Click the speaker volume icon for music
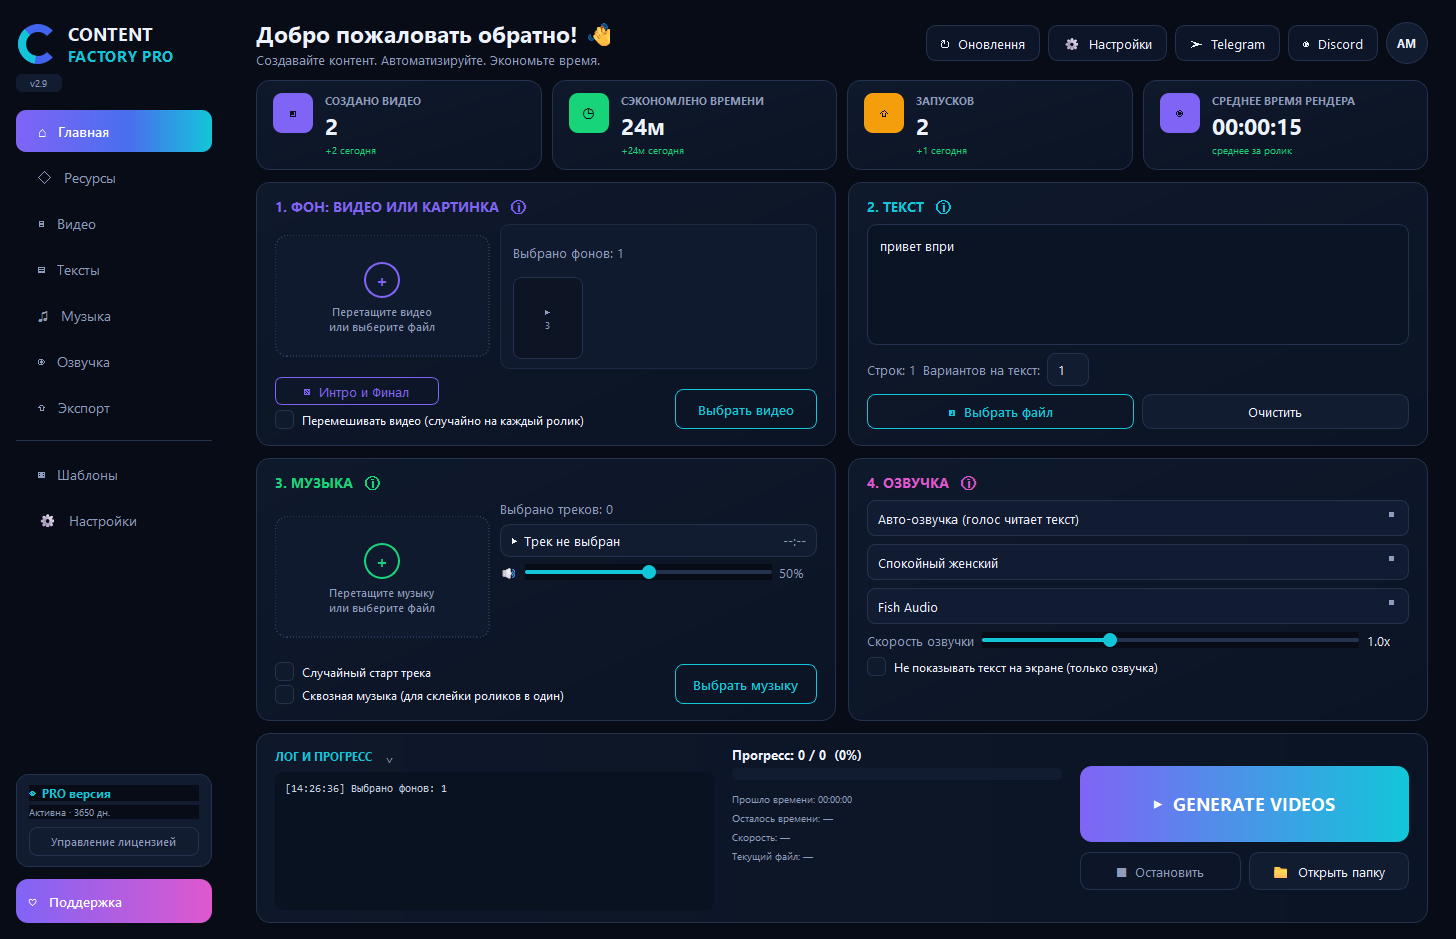The height and width of the screenshot is (939, 1456). tap(509, 573)
